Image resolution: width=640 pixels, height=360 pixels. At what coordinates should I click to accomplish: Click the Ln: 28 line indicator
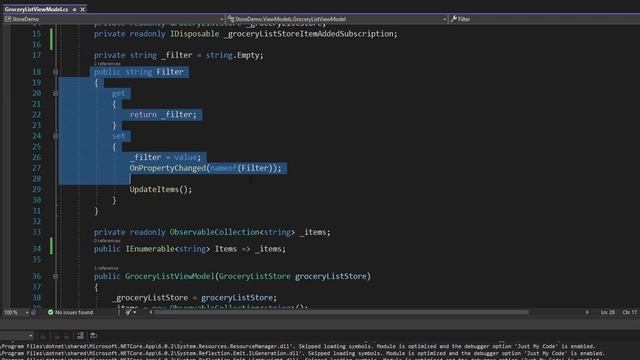coord(607,312)
